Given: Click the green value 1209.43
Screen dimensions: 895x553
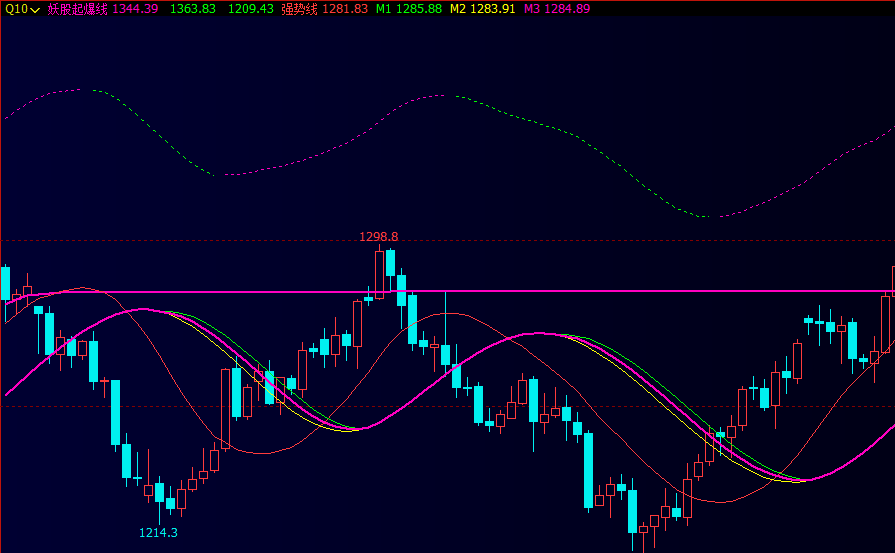Looking at the screenshot, I should point(251,9).
